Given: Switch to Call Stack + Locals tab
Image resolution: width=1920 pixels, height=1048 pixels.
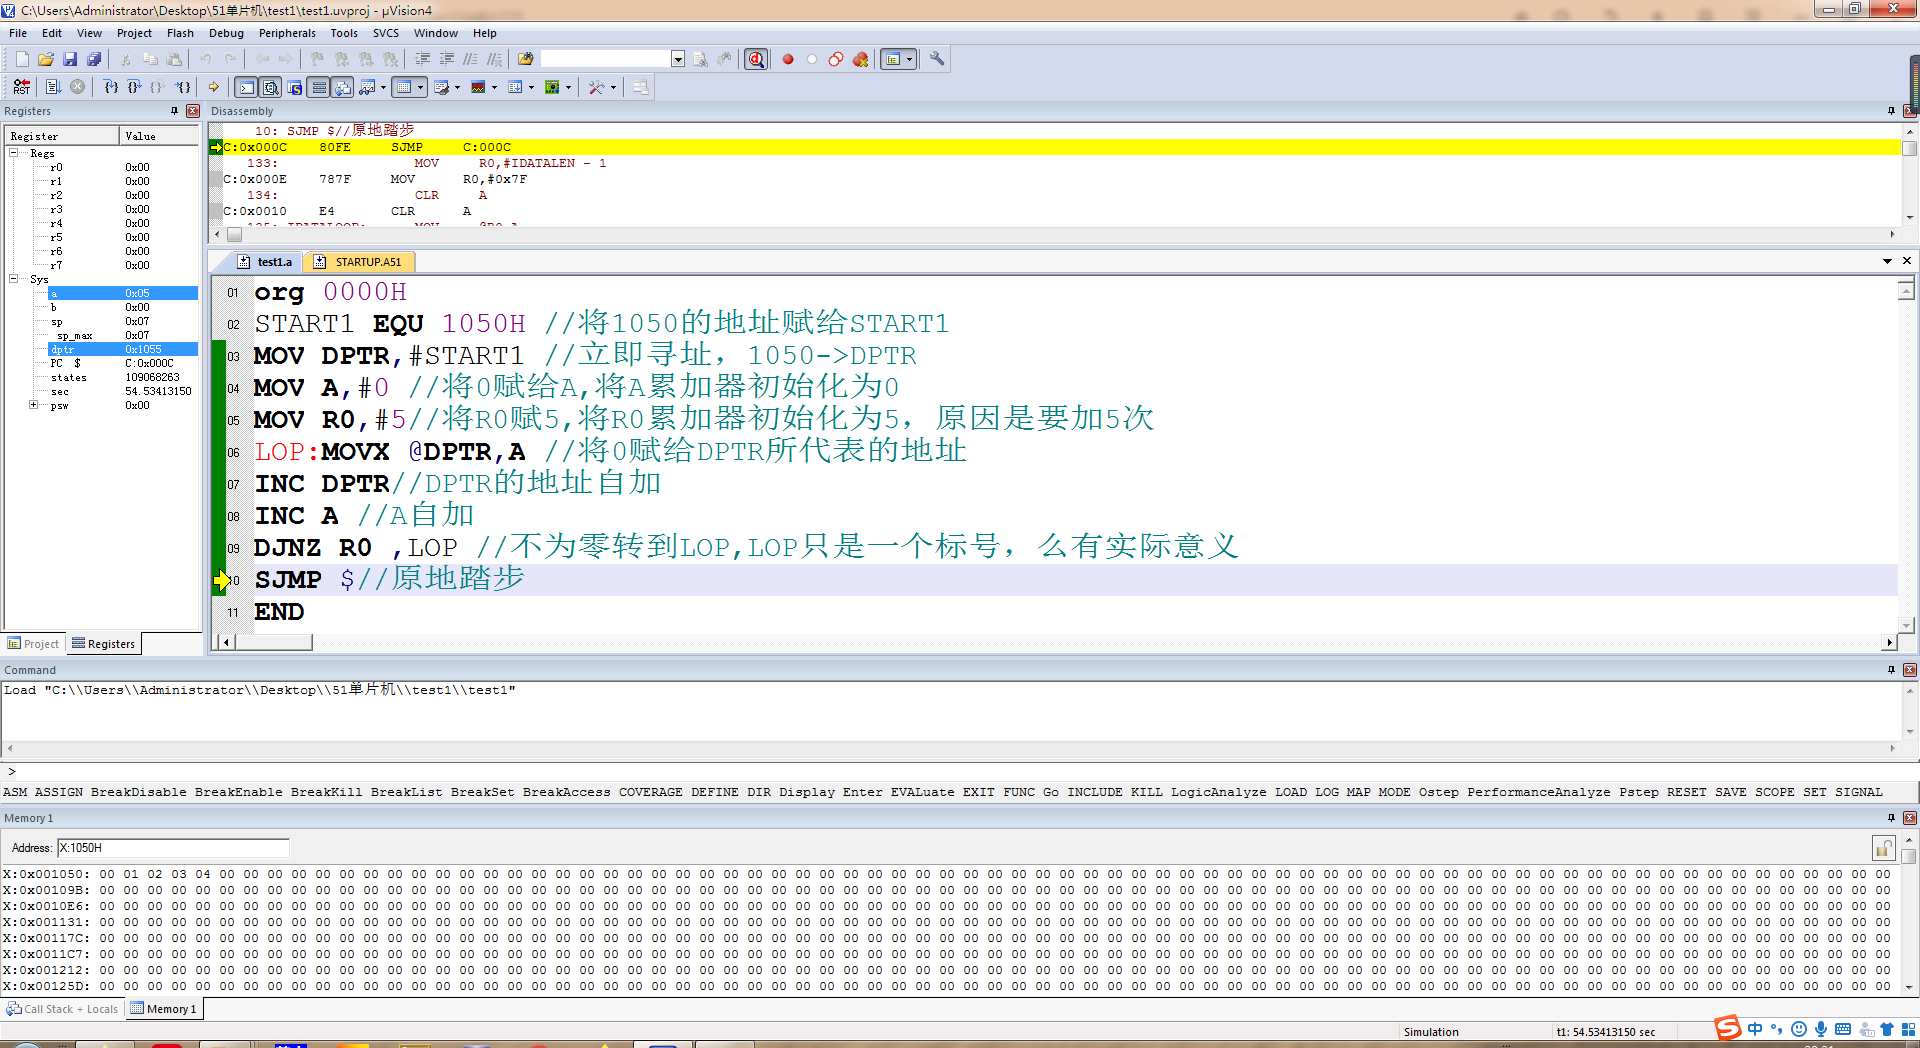Looking at the screenshot, I should [62, 1009].
